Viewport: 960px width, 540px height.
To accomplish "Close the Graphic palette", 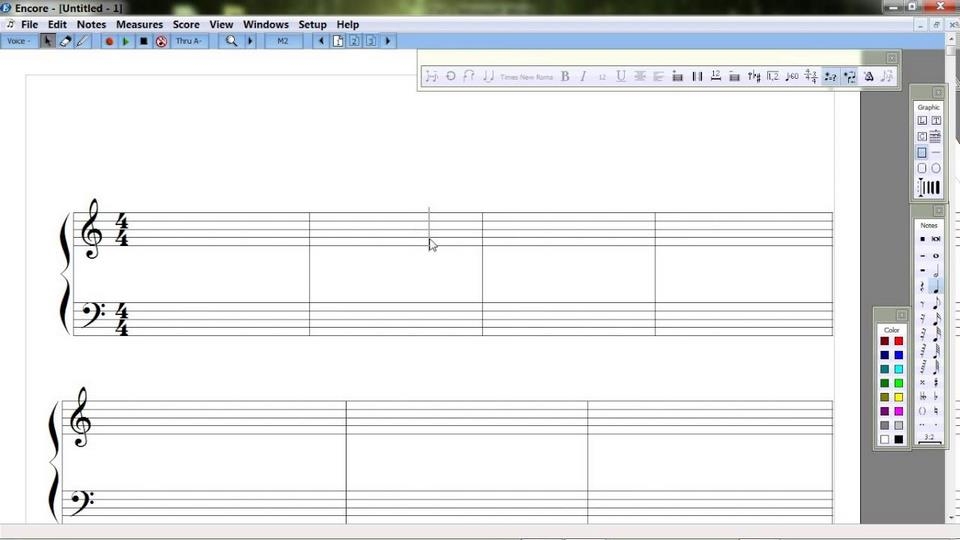I will [x=938, y=92].
